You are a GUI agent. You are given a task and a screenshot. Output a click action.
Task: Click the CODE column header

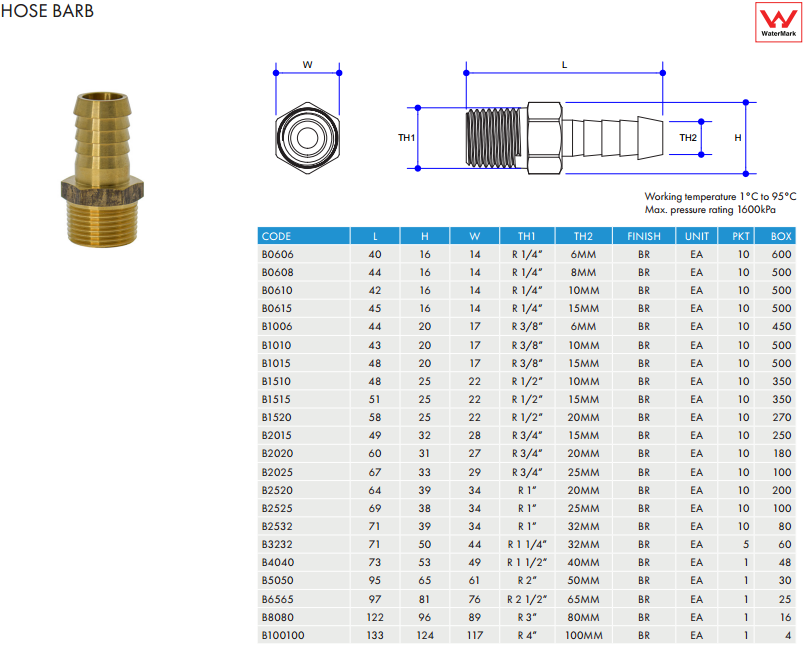[x=276, y=237]
